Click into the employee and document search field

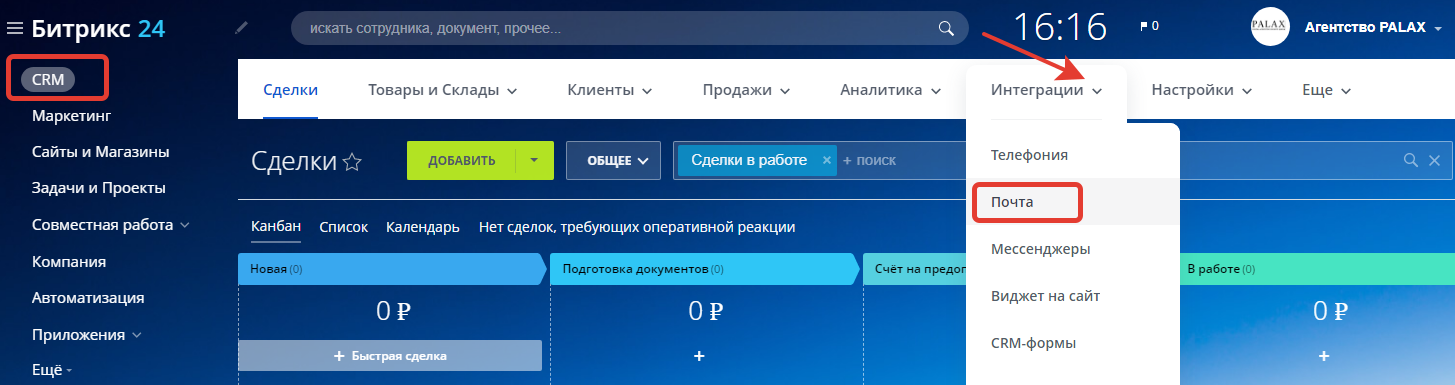(619, 28)
